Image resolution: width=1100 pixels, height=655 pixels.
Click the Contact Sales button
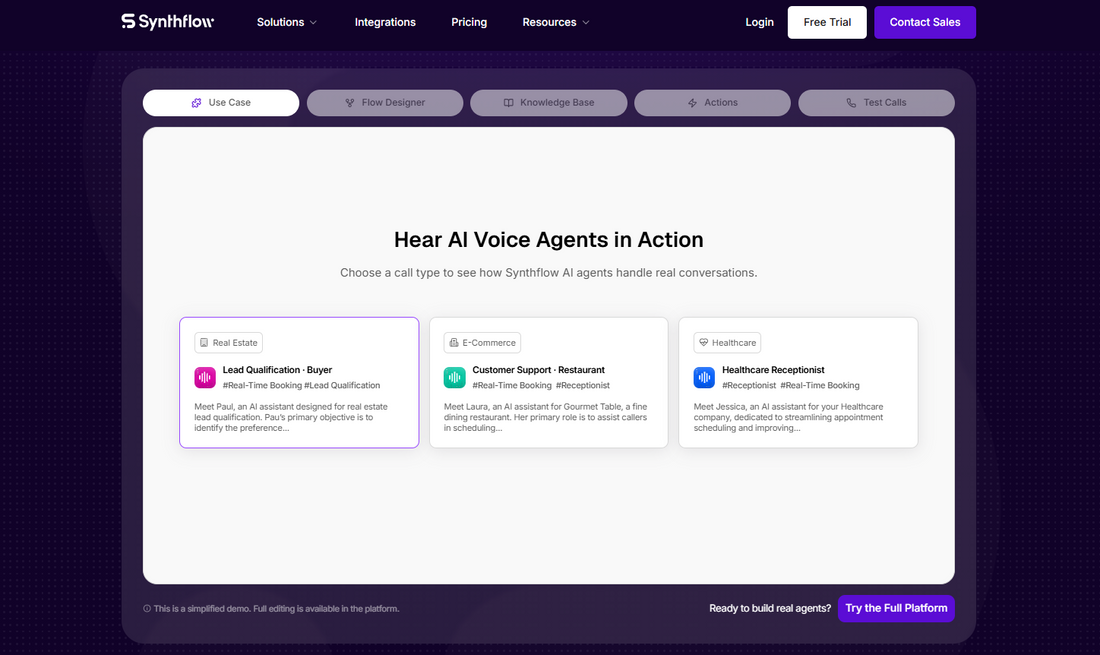[x=924, y=21]
